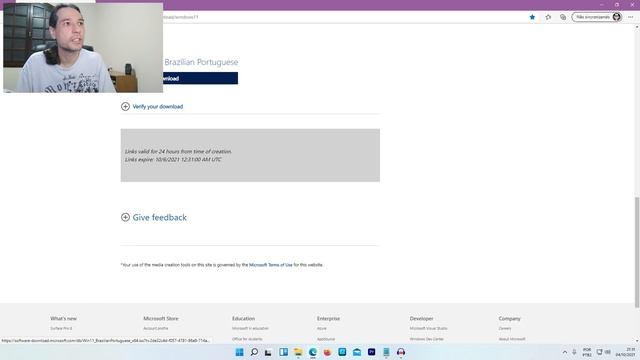Open the About Microsoft footer link
Viewport: 640px width, 360px height.
512,339
